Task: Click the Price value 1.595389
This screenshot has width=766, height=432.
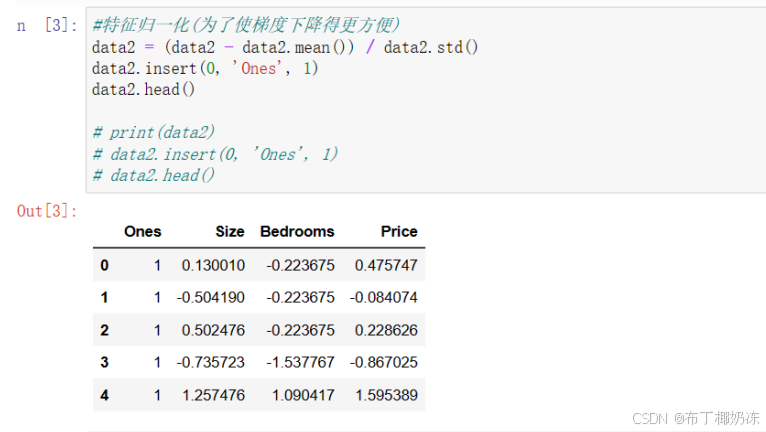Action: point(386,395)
